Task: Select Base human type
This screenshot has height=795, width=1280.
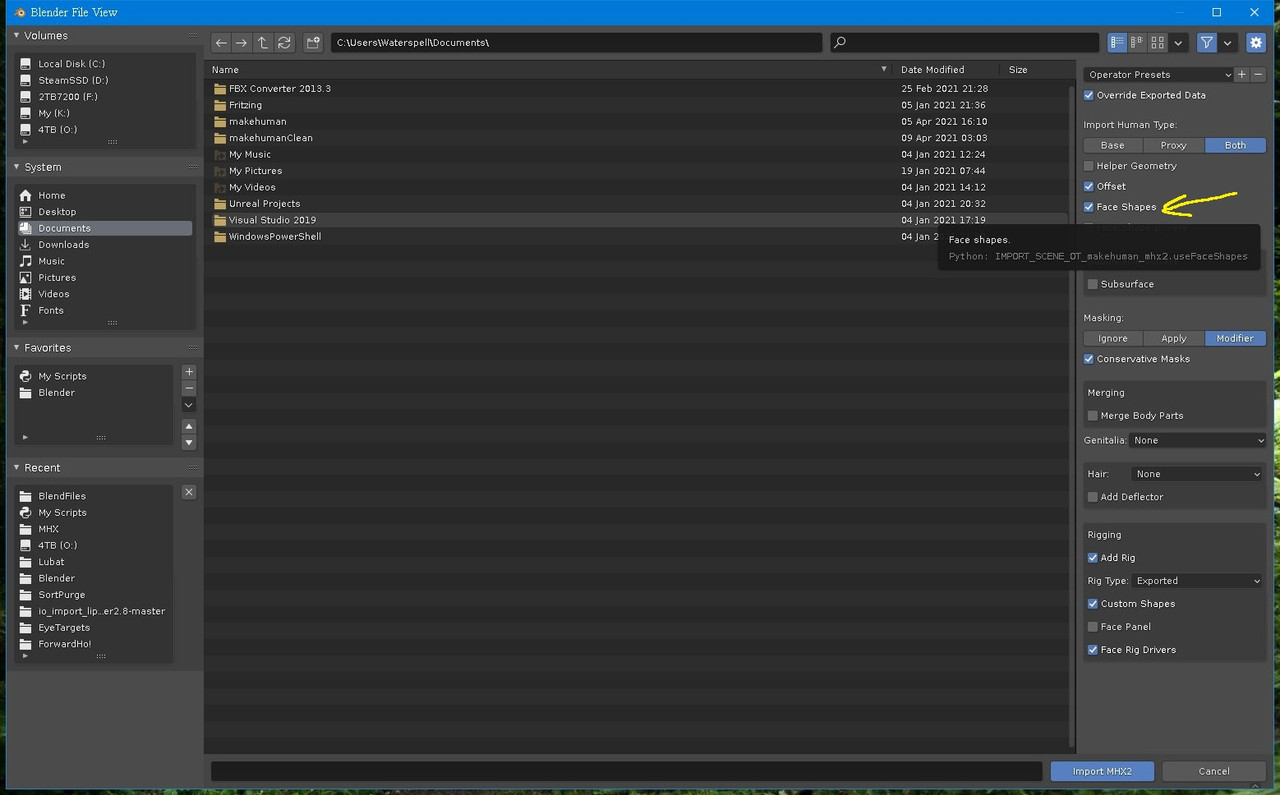Action: coord(1113,146)
